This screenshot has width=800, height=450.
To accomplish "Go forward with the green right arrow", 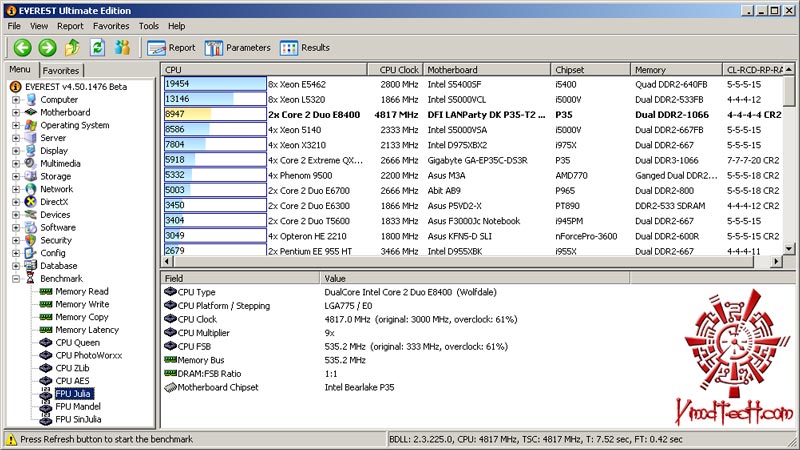I will 47,47.
